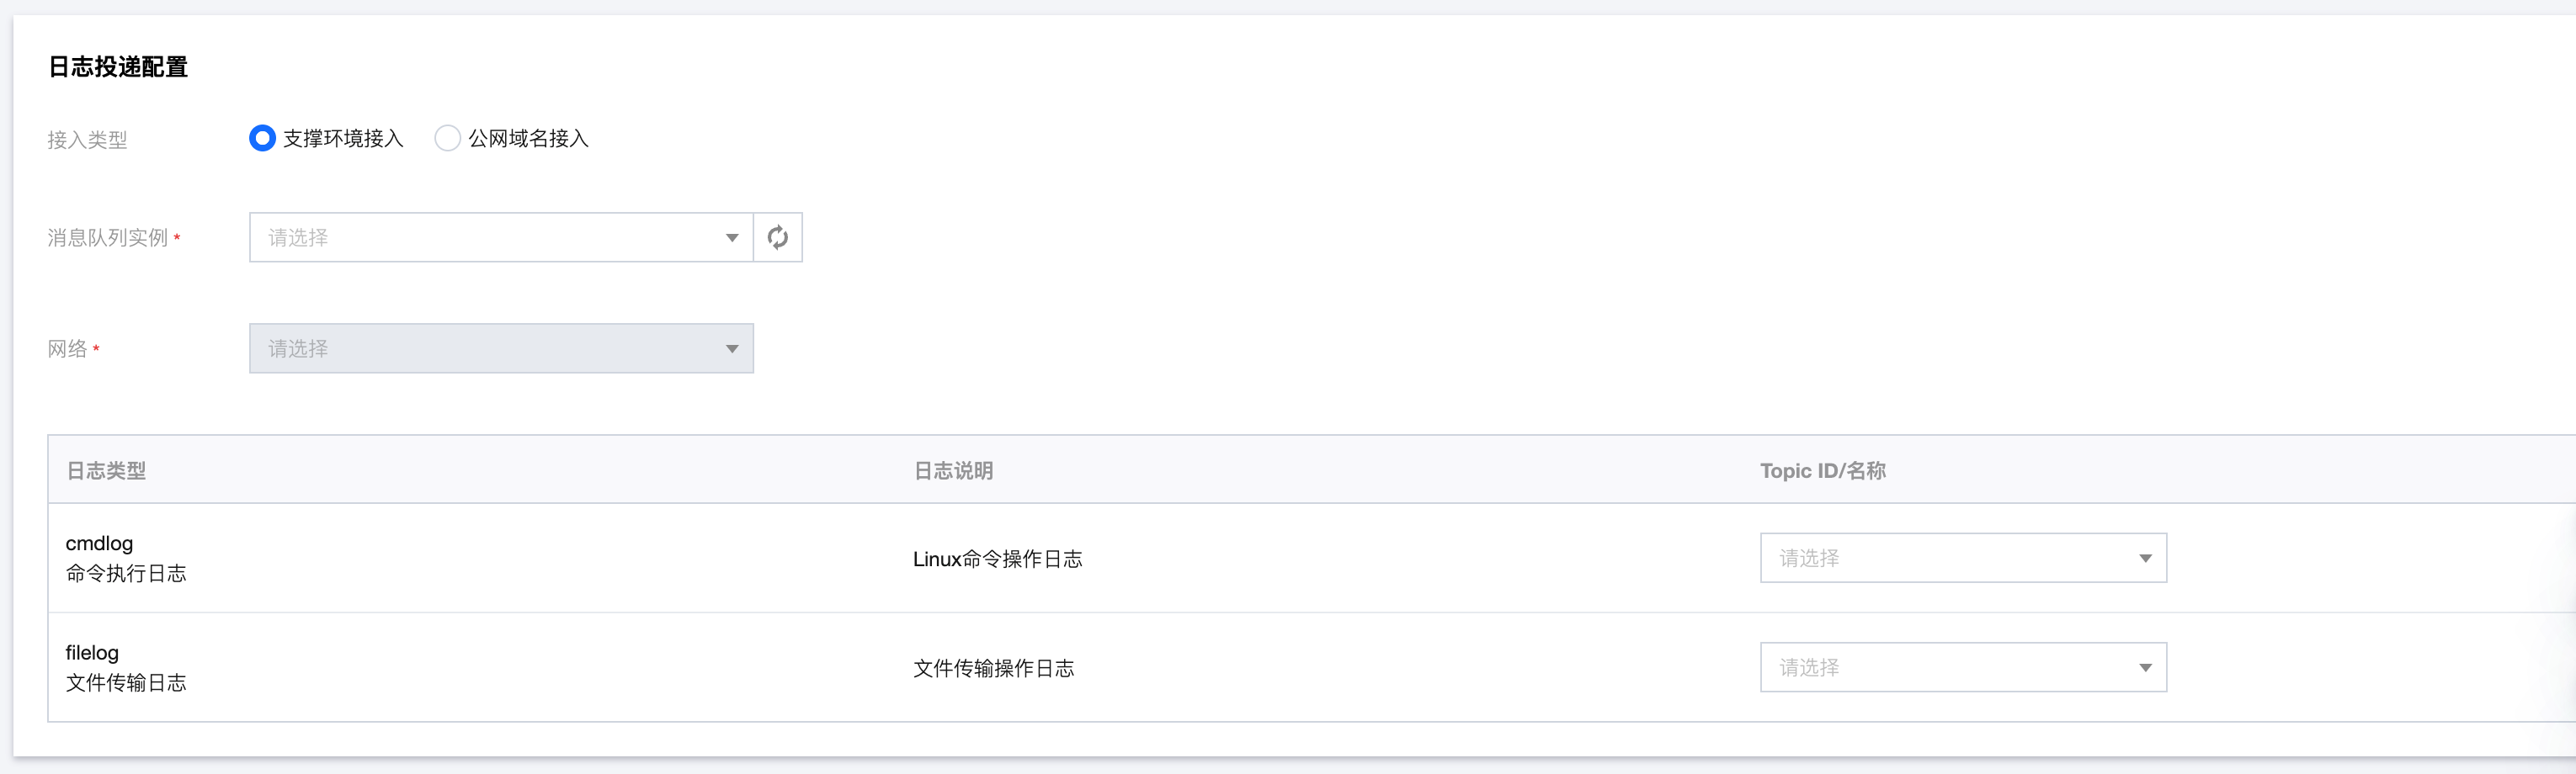Open the cmdlog Topic ID dropdown
This screenshot has height=774, width=2576.
(1950, 558)
